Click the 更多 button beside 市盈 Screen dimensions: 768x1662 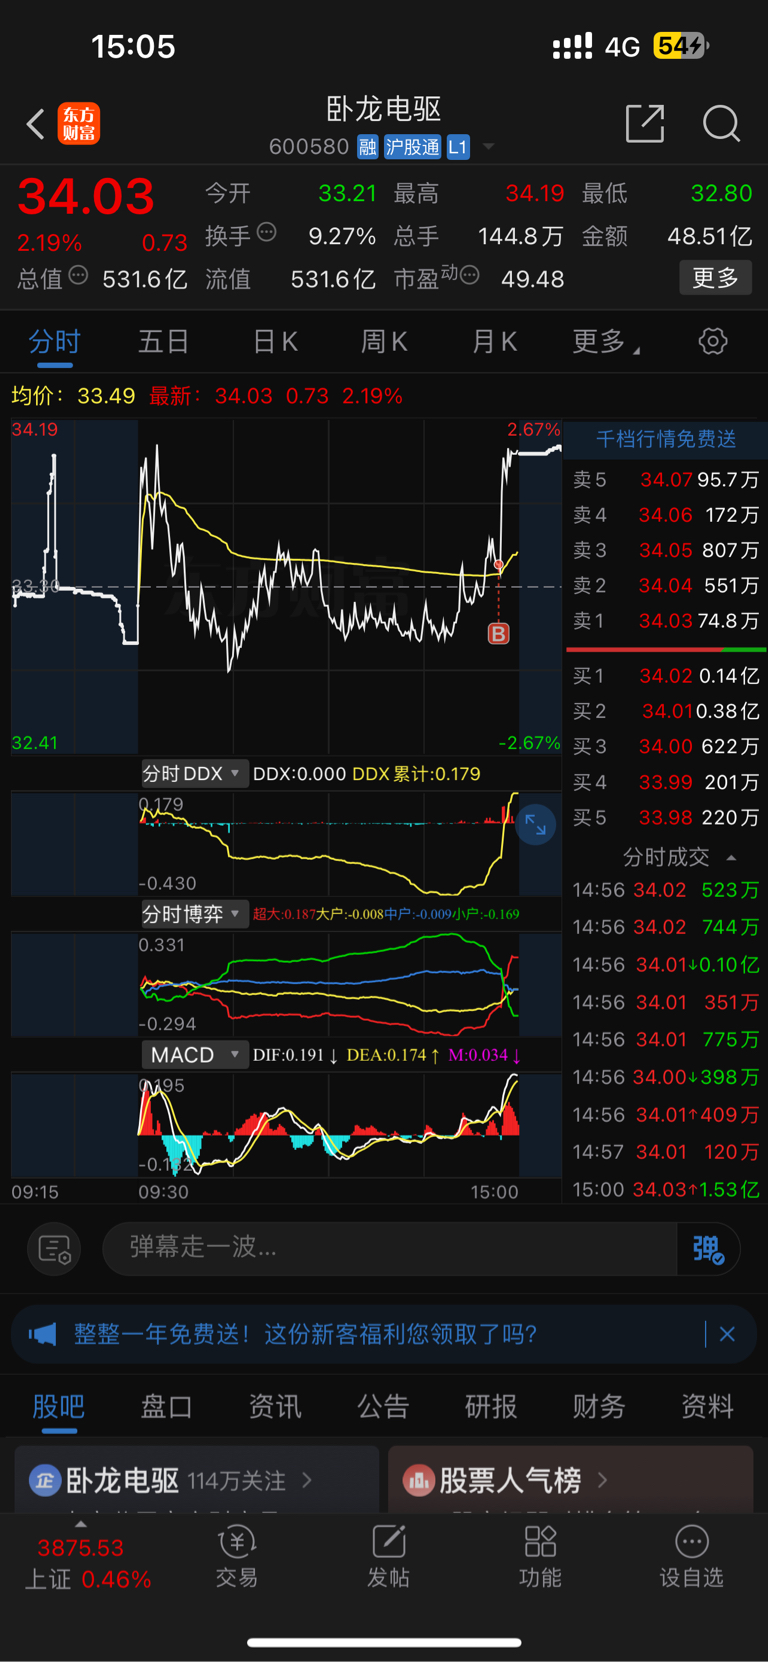715,277
